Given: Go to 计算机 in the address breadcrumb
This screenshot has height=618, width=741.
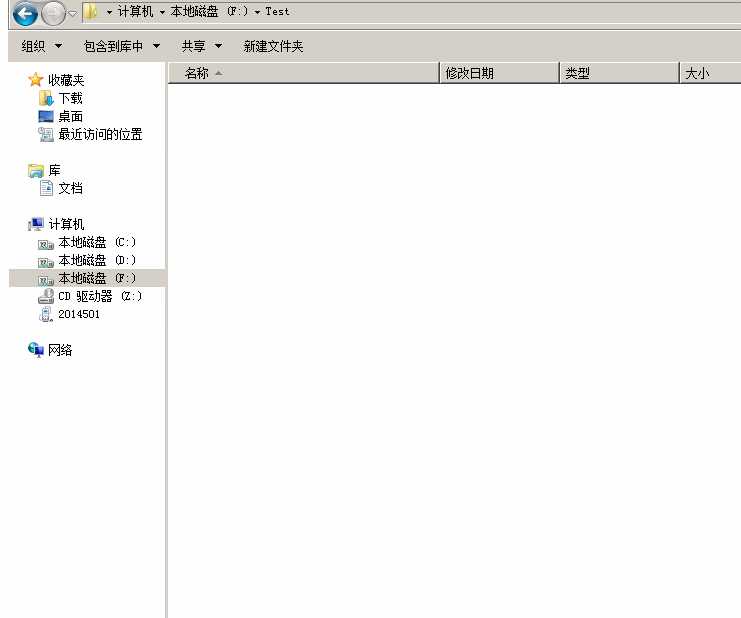Looking at the screenshot, I should coord(136,11).
